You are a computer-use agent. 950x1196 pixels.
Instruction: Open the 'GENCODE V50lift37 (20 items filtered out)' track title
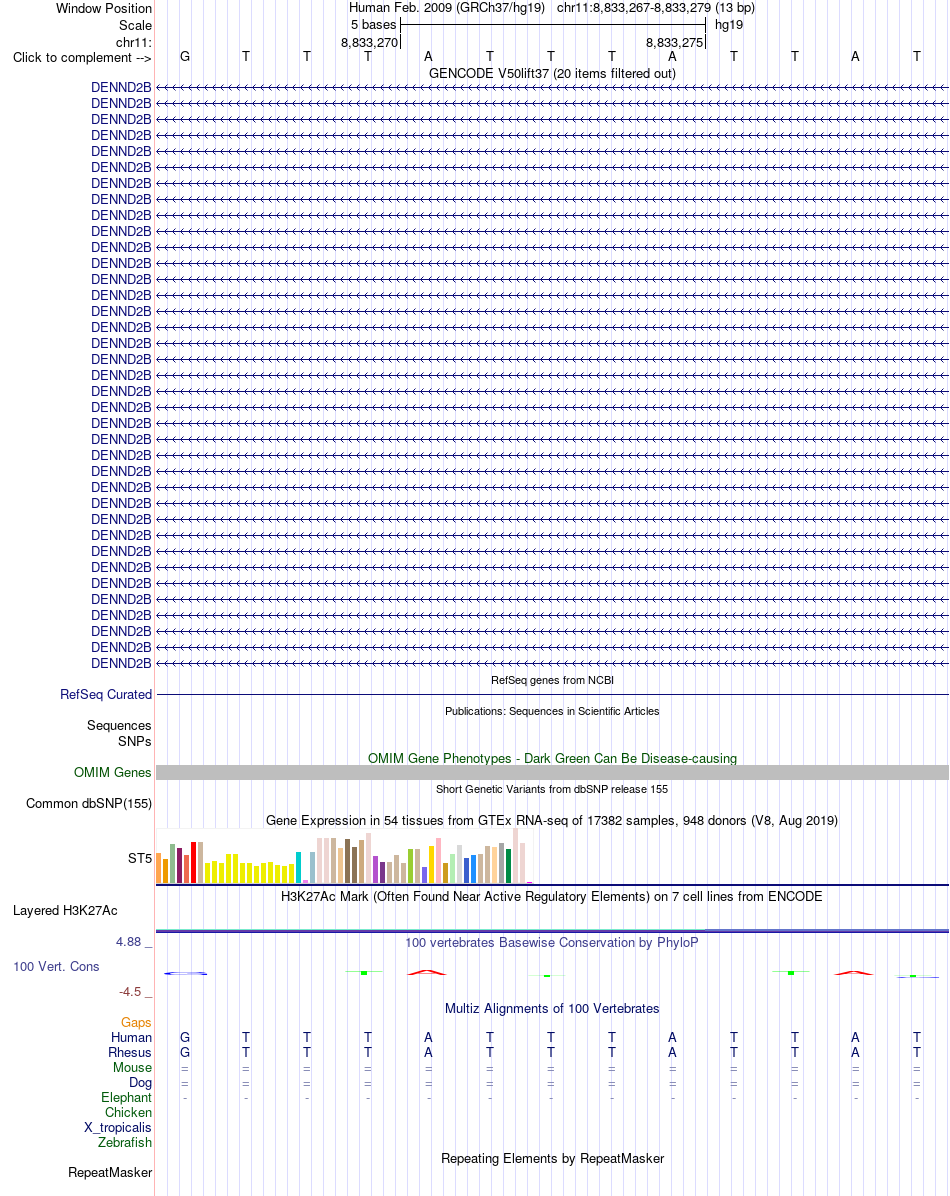(x=552, y=74)
